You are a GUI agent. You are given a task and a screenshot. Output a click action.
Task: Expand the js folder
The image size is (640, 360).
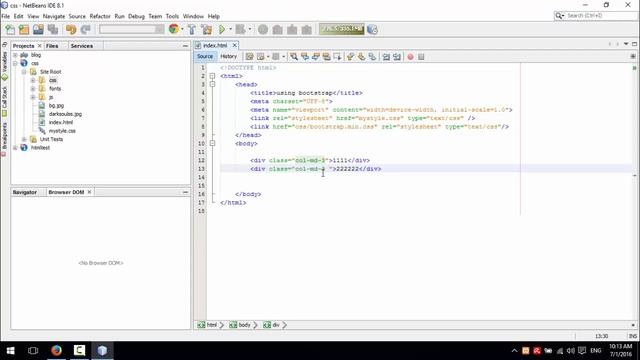(x=33, y=97)
